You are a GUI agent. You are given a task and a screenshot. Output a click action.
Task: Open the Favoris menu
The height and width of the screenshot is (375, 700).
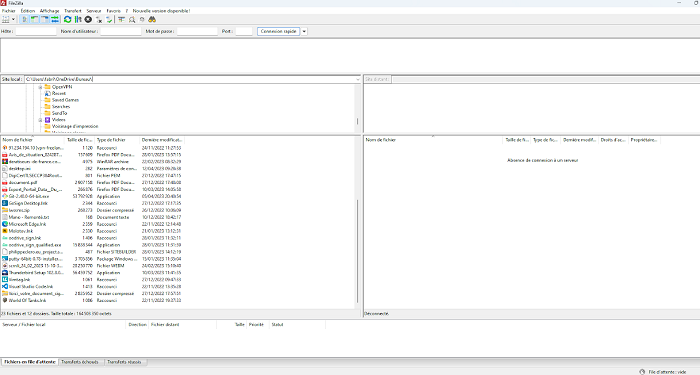click(x=113, y=11)
